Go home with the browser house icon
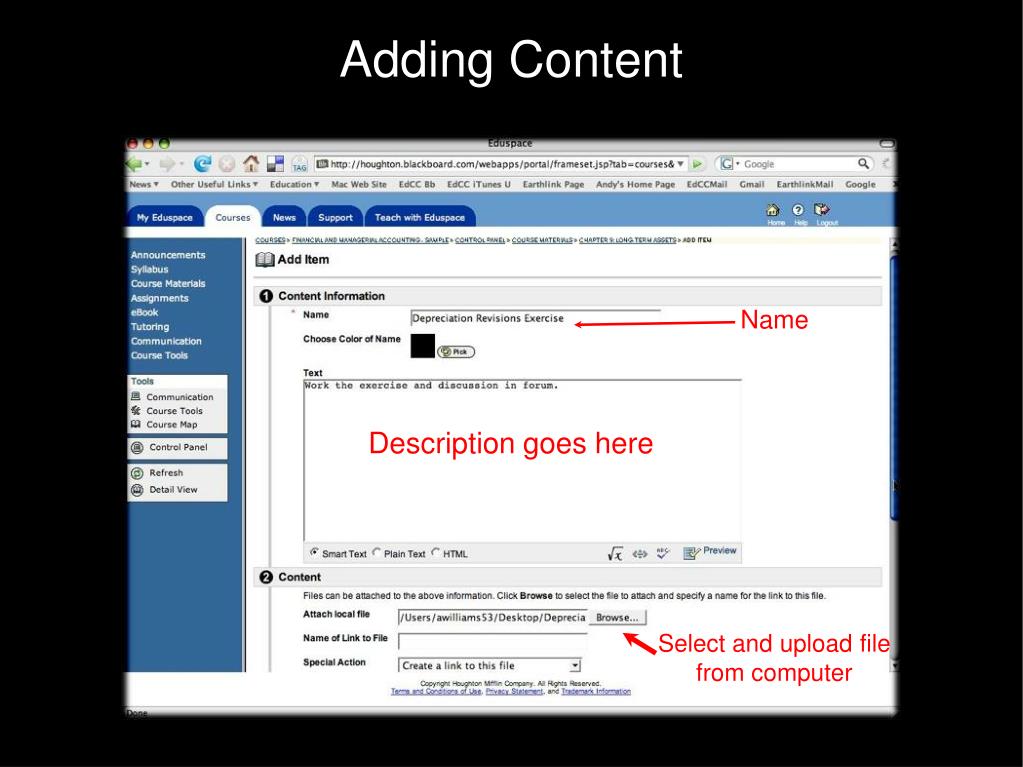Screen dimensions: 1023x767 [251, 163]
